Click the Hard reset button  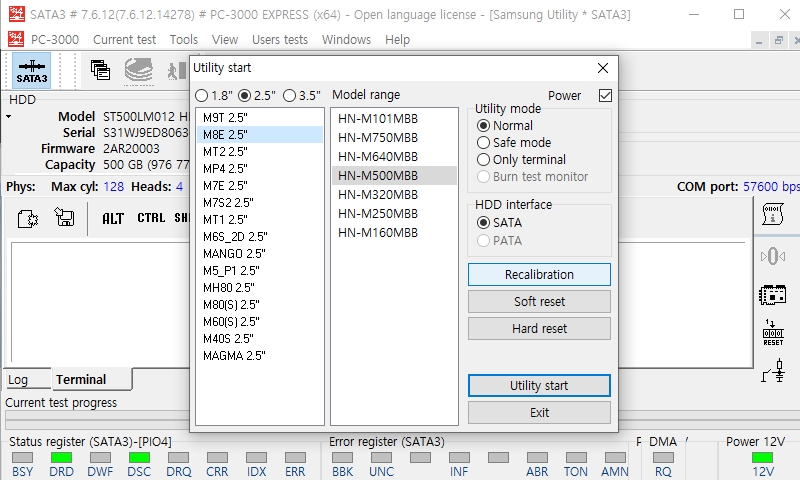click(539, 329)
